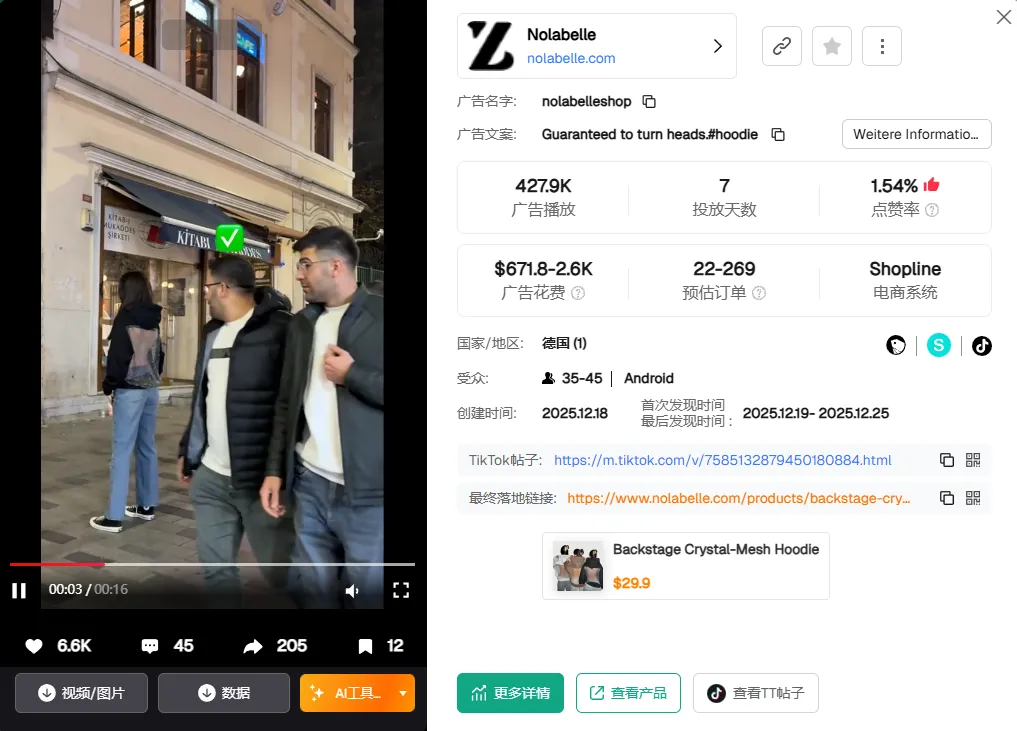Image resolution: width=1017 pixels, height=731 pixels.
Task: Click the view TT post button
Action: [x=756, y=693]
